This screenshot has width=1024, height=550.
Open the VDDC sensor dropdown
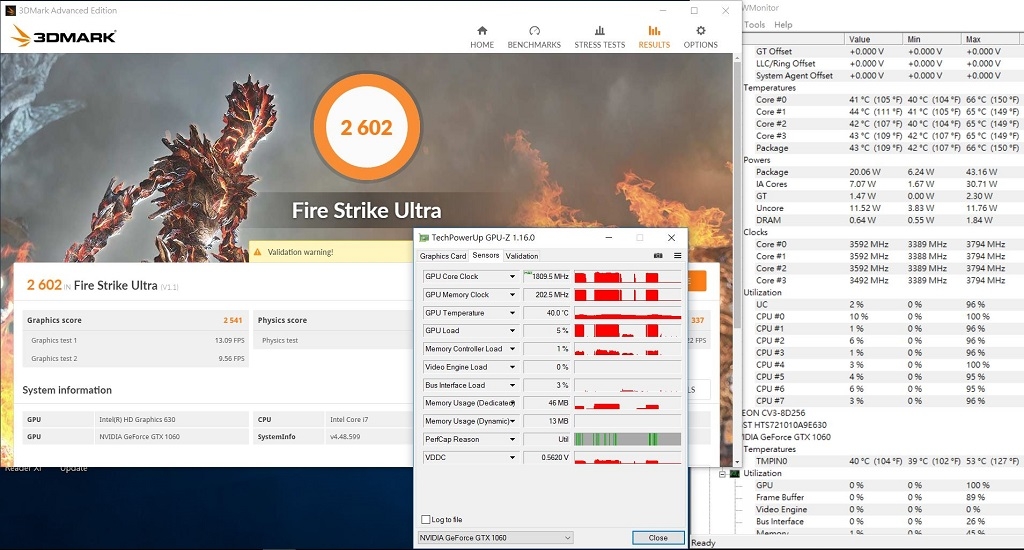(x=513, y=458)
